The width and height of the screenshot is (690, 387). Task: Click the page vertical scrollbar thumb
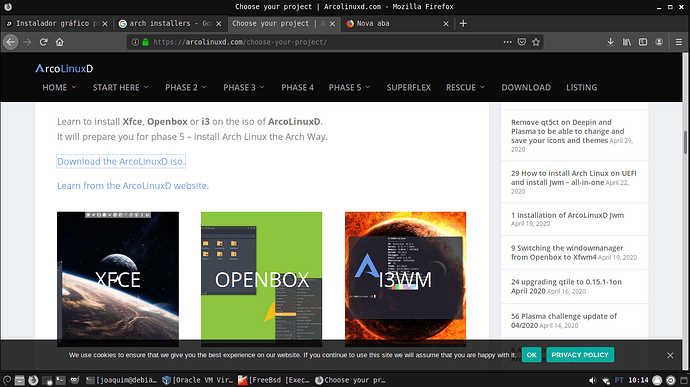685,142
